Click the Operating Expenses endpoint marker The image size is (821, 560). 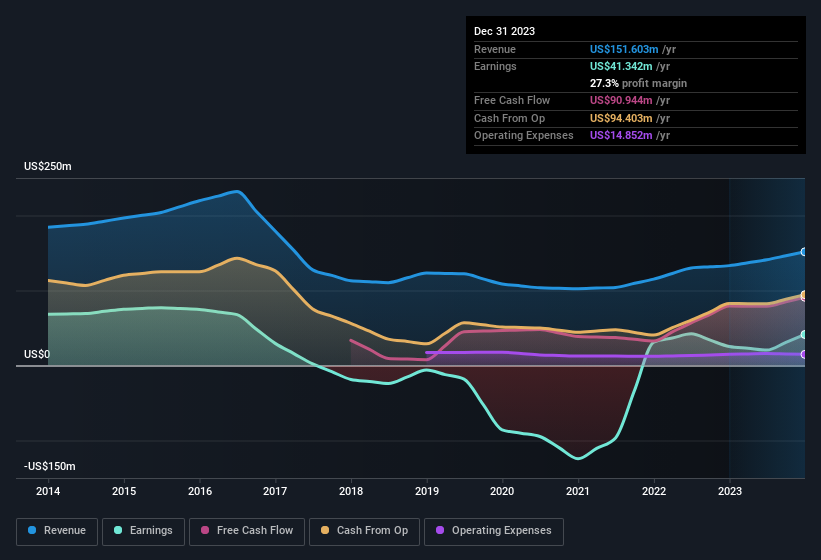point(804,355)
